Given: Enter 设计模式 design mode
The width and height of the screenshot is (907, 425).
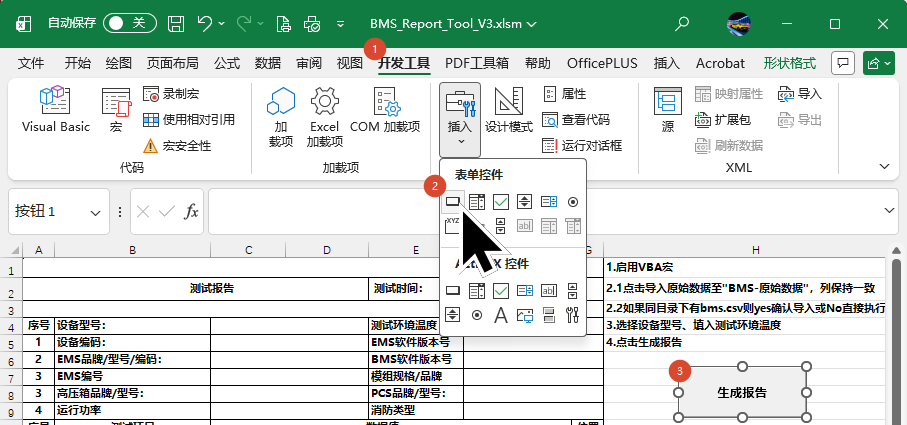Looking at the screenshot, I should pos(509,110).
